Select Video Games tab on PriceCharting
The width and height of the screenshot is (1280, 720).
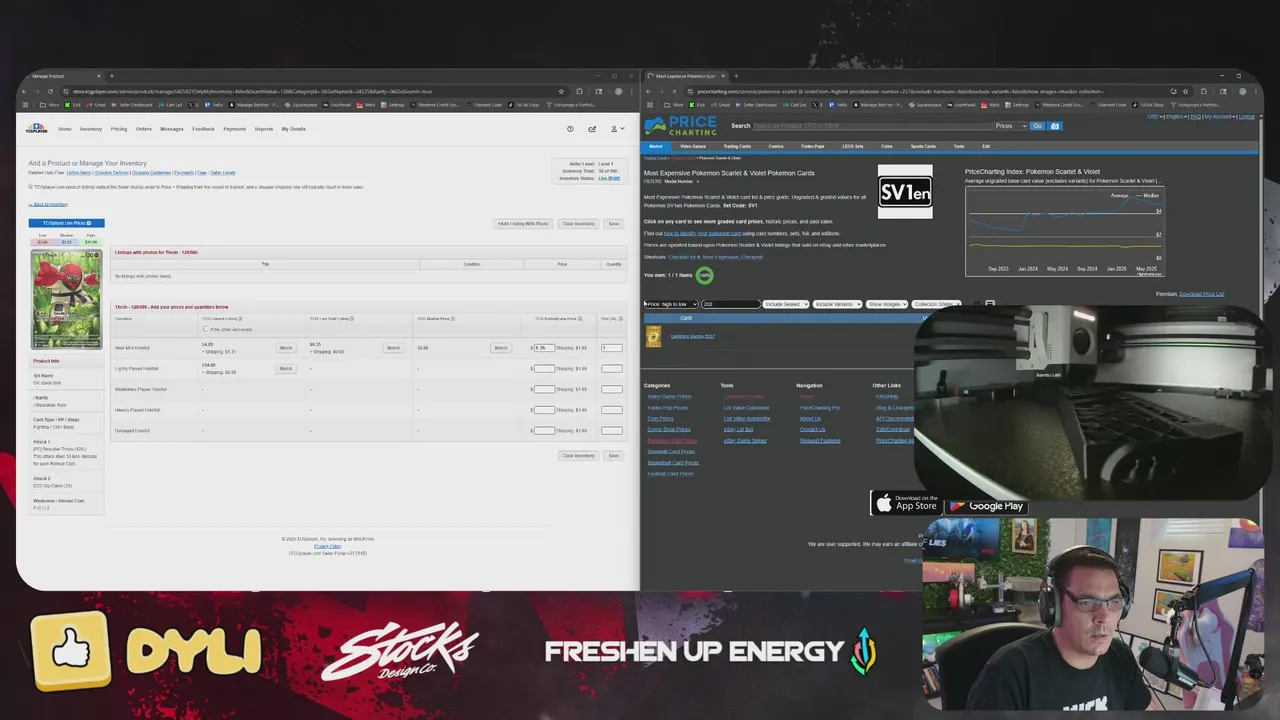(693, 146)
